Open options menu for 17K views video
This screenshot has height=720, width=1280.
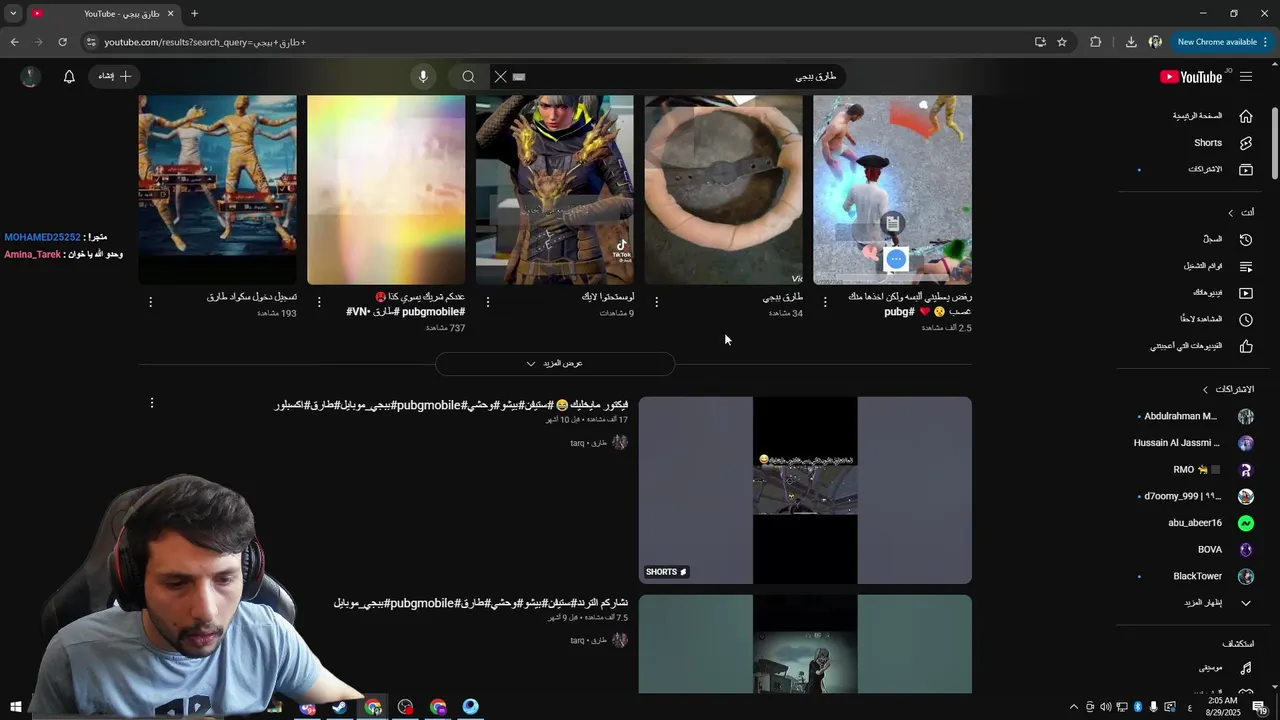[x=152, y=403]
